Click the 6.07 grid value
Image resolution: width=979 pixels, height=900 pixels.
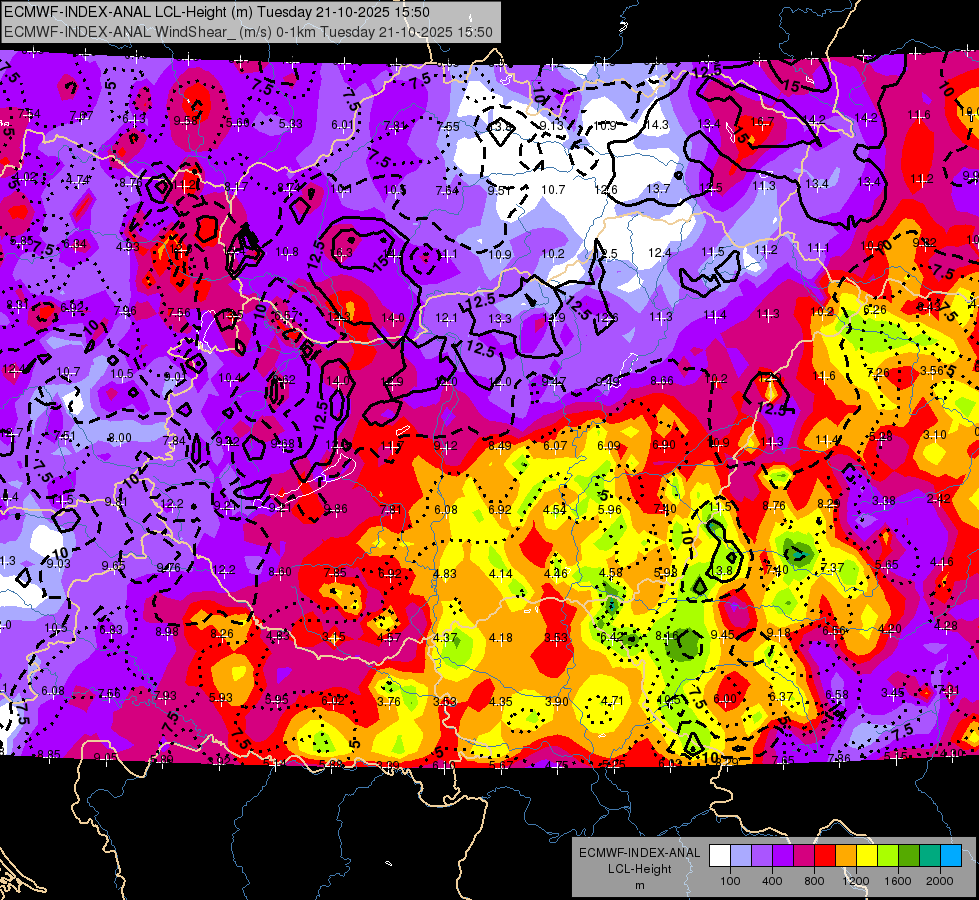(555, 445)
